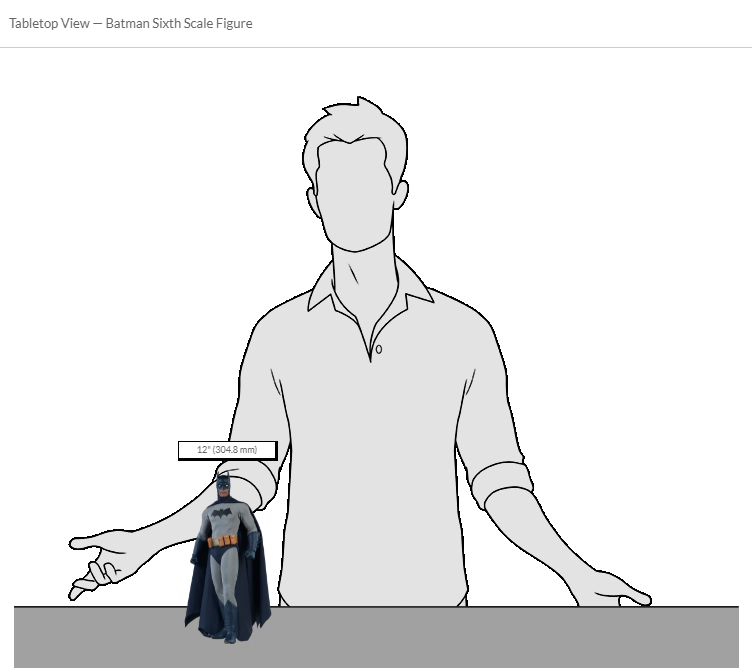Click the Batman figure image

(228, 558)
